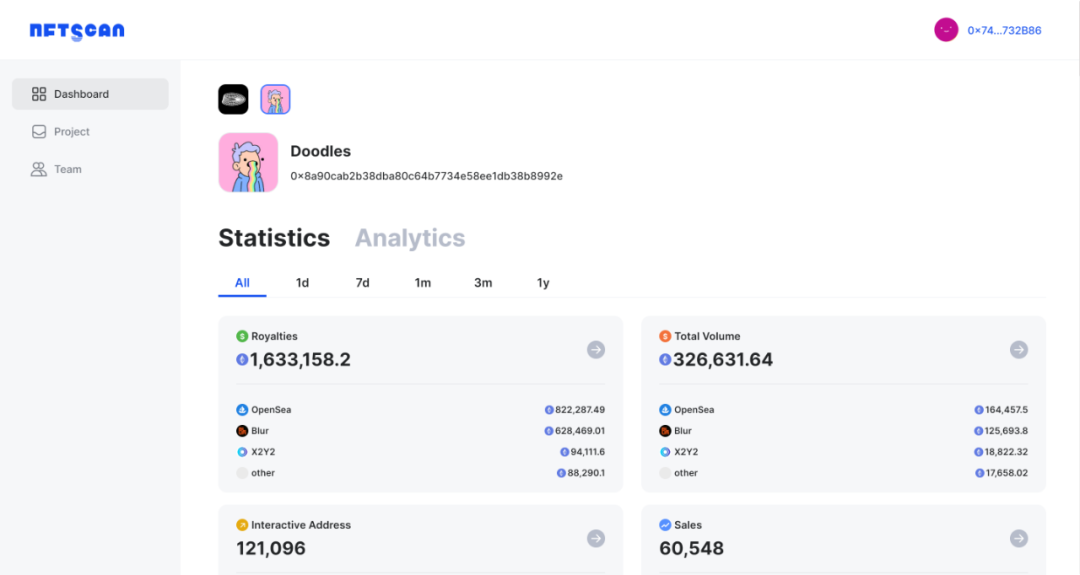Select the 7d time range
This screenshot has width=1080, height=575.
pyautogui.click(x=362, y=283)
